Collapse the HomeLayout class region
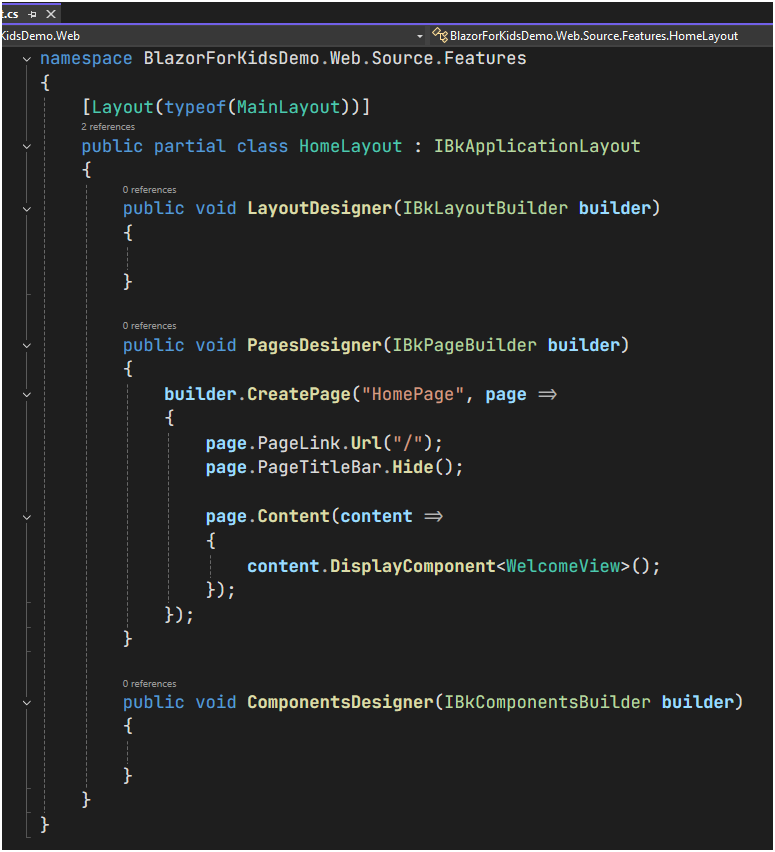 [x=26, y=147]
